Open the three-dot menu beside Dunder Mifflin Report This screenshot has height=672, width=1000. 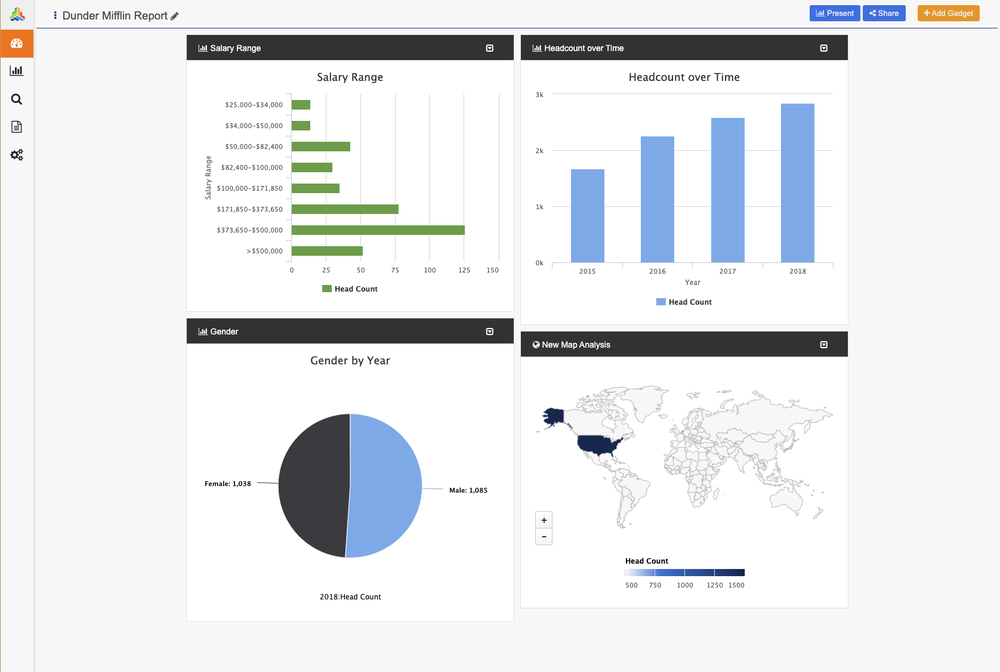pos(55,15)
